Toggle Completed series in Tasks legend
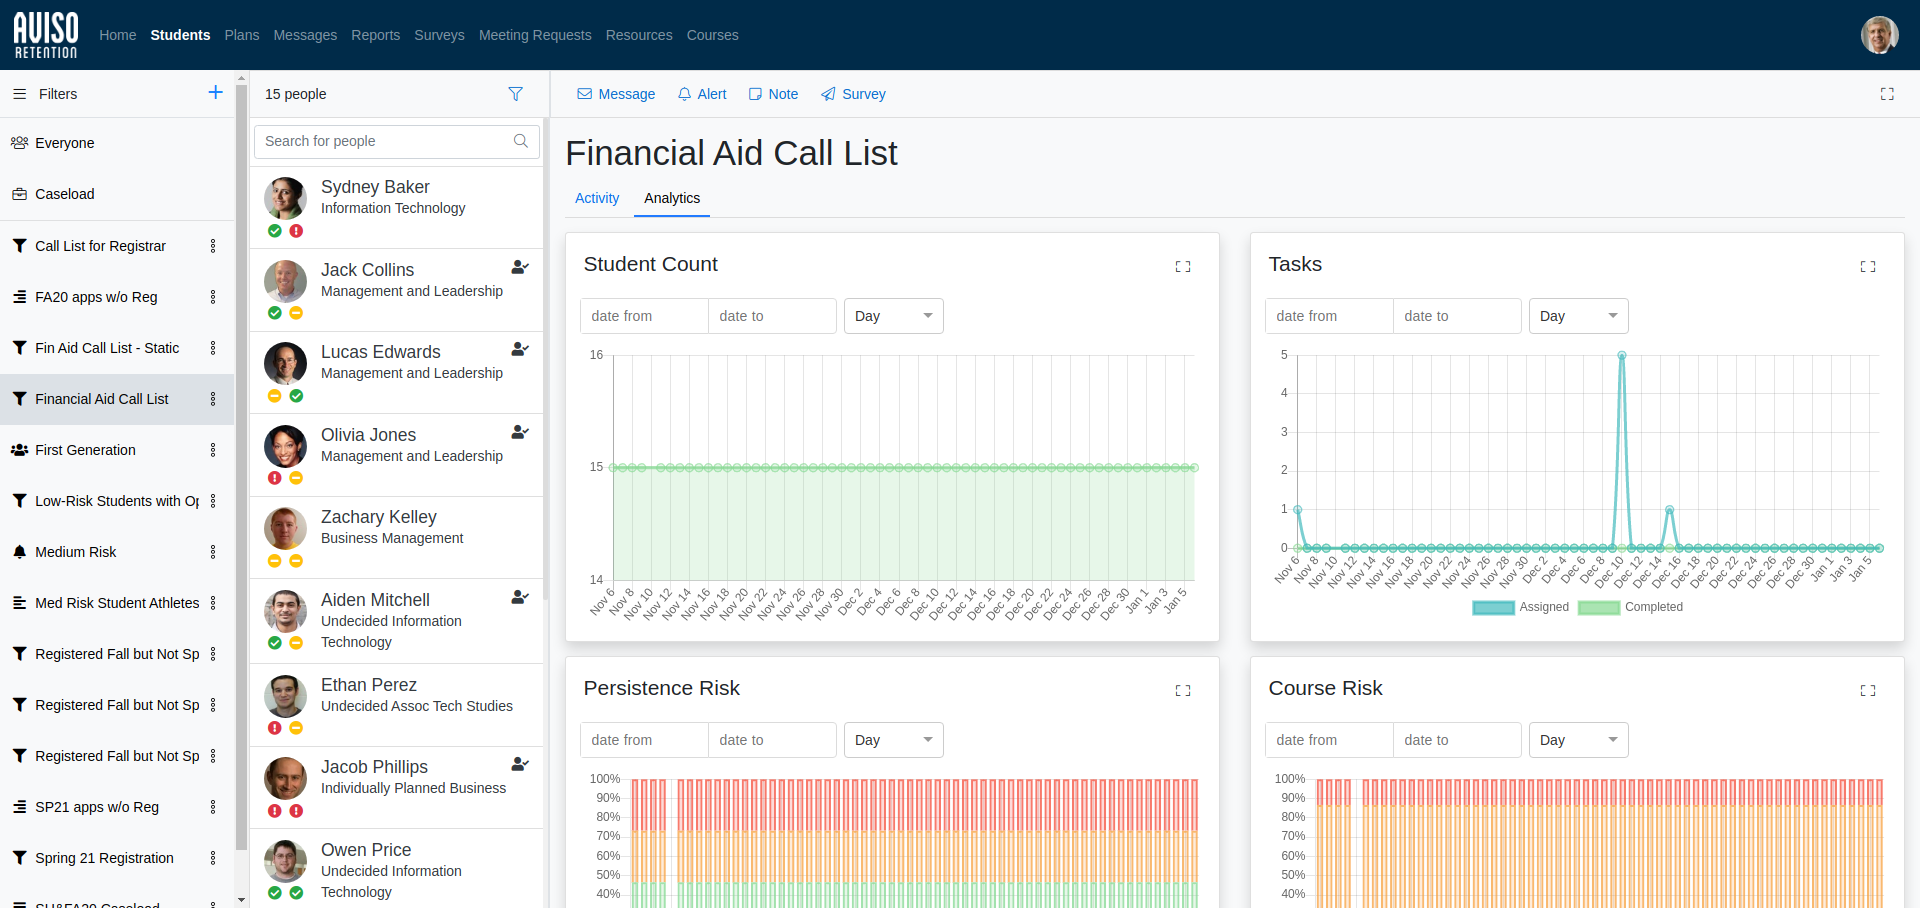This screenshot has width=1920, height=908. (1630, 607)
